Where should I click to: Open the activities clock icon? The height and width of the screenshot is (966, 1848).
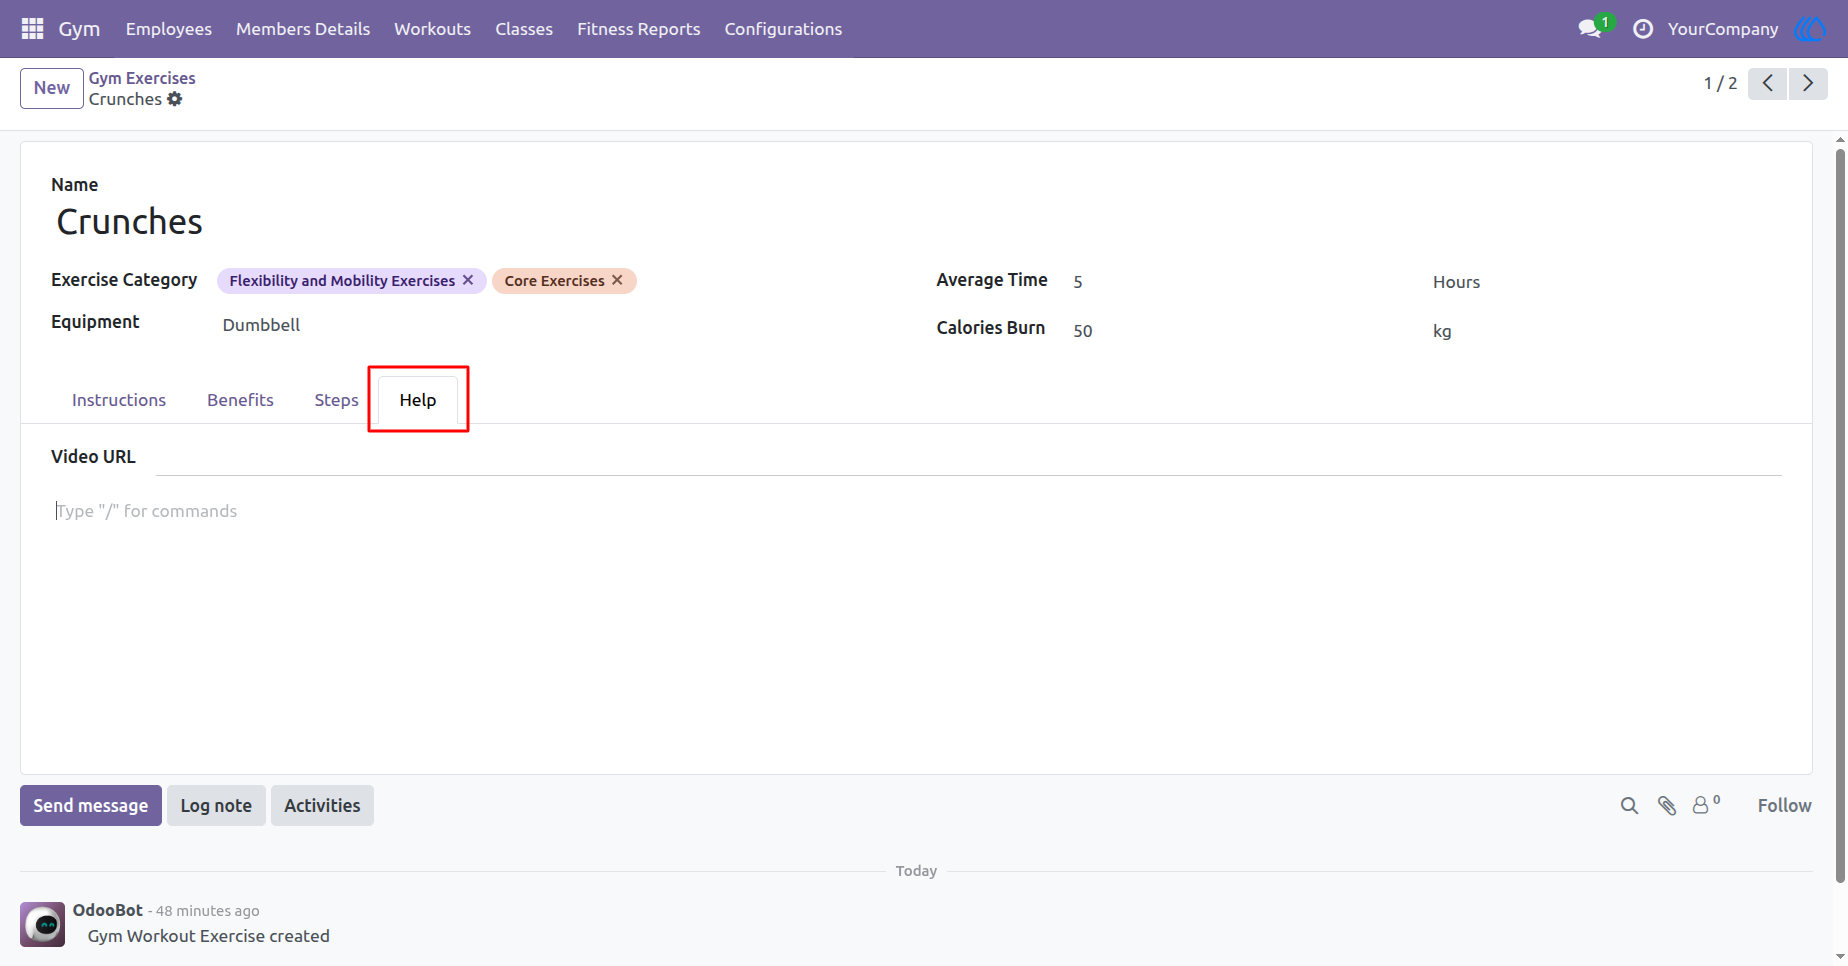(1643, 29)
